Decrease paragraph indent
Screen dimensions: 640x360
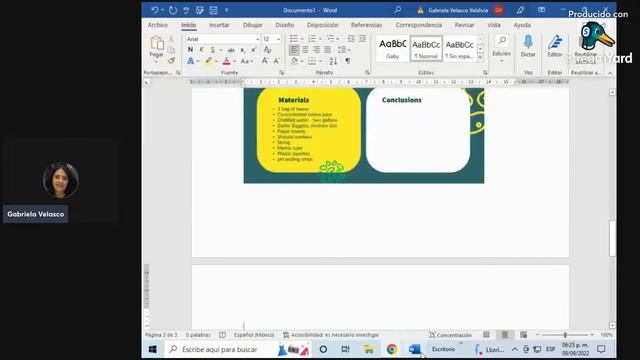[351, 39]
